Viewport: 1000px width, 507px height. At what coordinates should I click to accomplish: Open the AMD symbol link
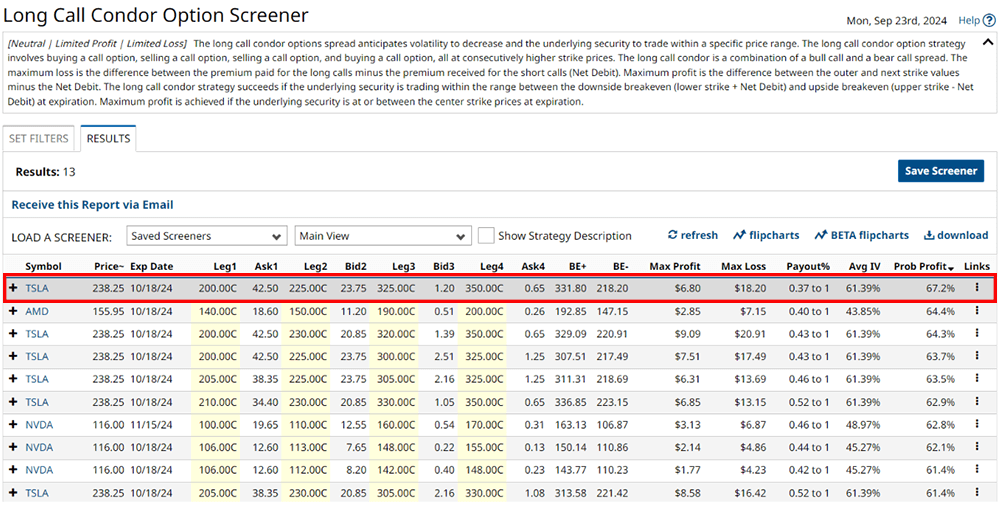pyautogui.click(x=37, y=311)
